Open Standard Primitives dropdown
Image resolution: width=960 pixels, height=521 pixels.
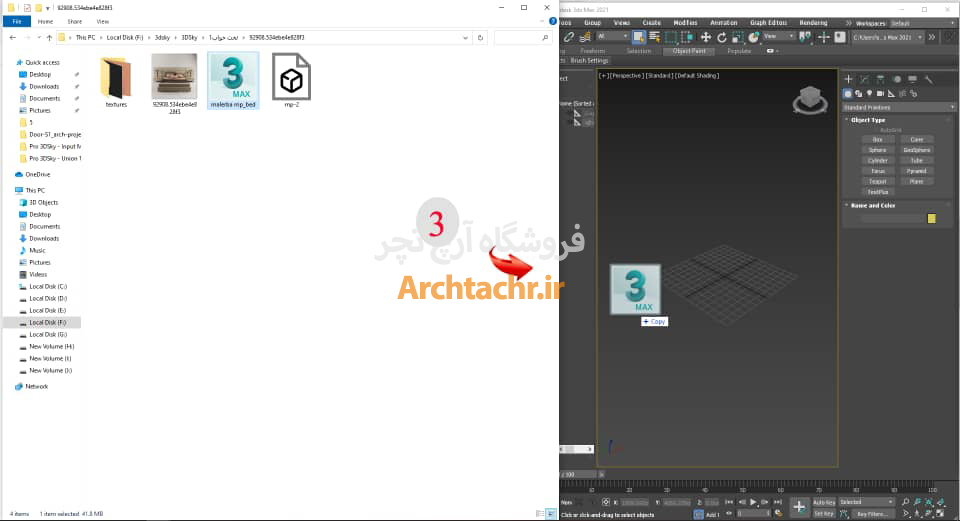pyautogui.click(x=899, y=108)
